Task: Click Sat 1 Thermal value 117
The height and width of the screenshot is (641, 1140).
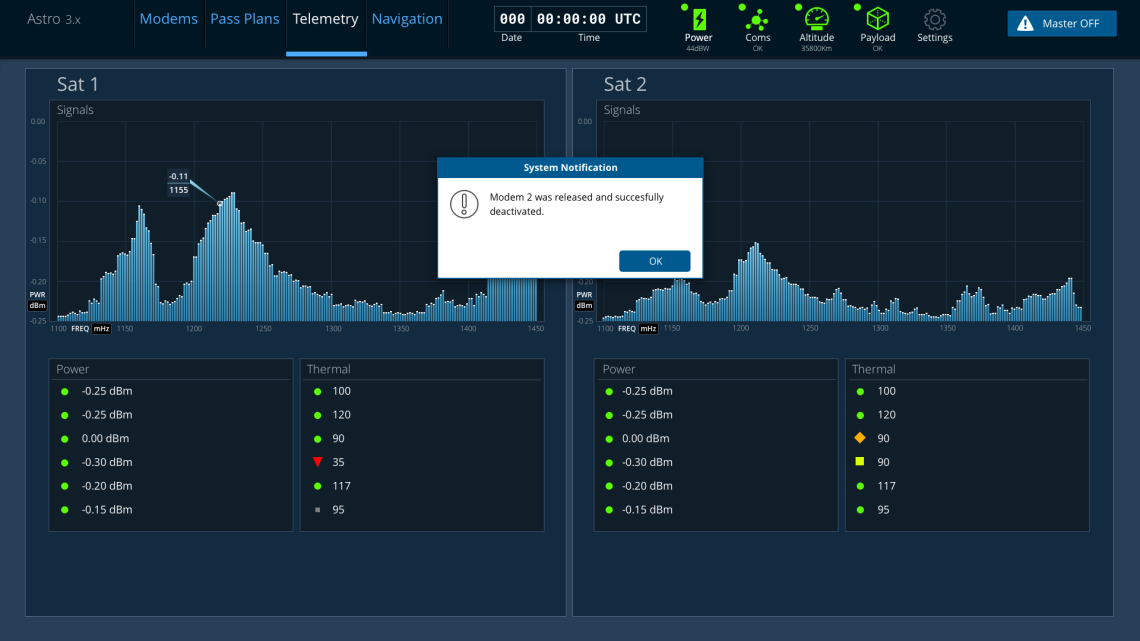Action: [342, 485]
